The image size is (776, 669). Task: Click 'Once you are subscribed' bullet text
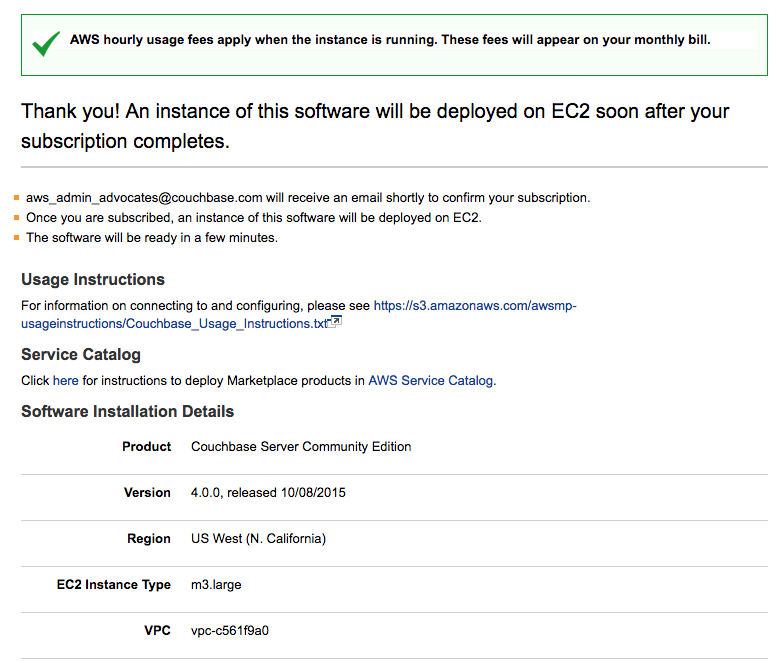coord(254,218)
